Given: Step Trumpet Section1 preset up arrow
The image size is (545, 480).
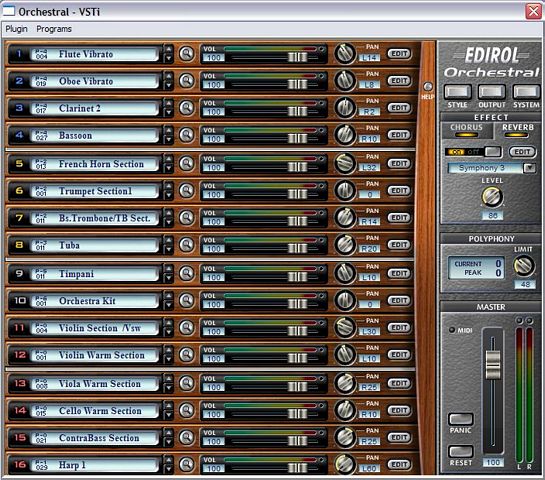Looking at the screenshot, I should click(x=169, y=186).
